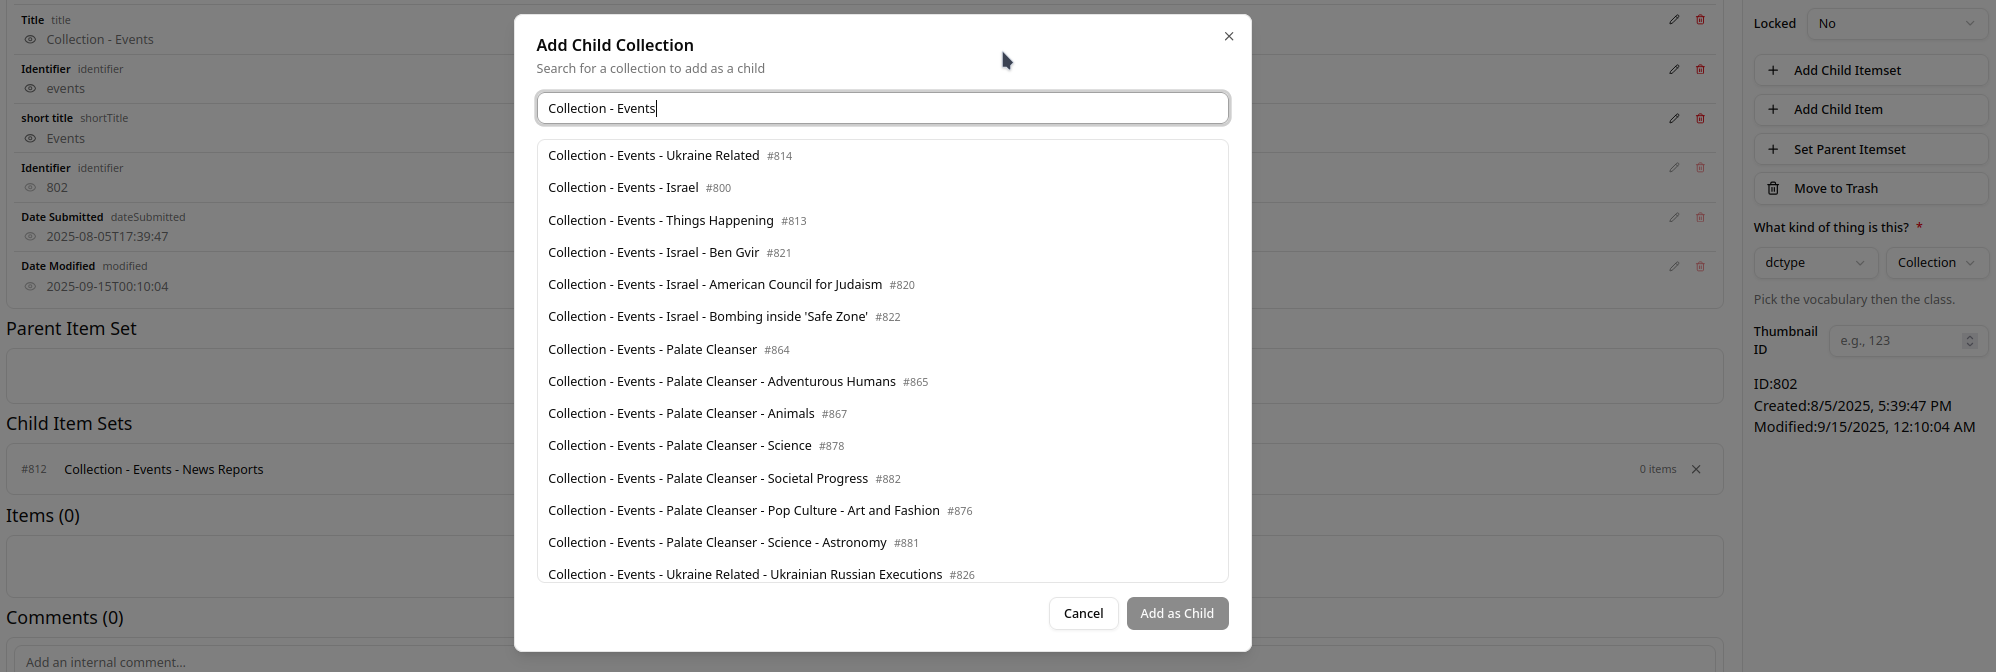The width and height of the screenshot is (1996, 672).
Task: Close the Add Child Collection dialog
Action: point(1229,36)
